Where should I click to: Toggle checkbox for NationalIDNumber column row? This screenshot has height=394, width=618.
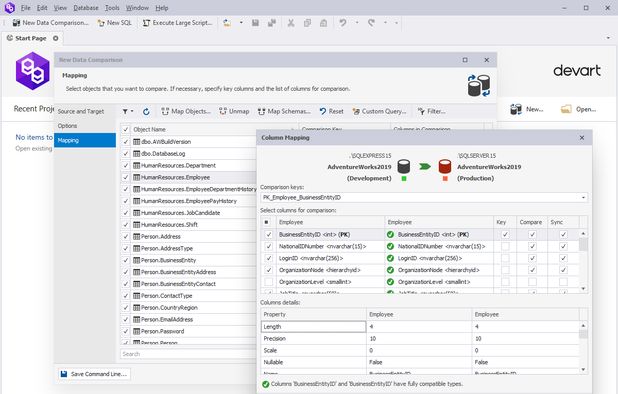pos(268,246)
